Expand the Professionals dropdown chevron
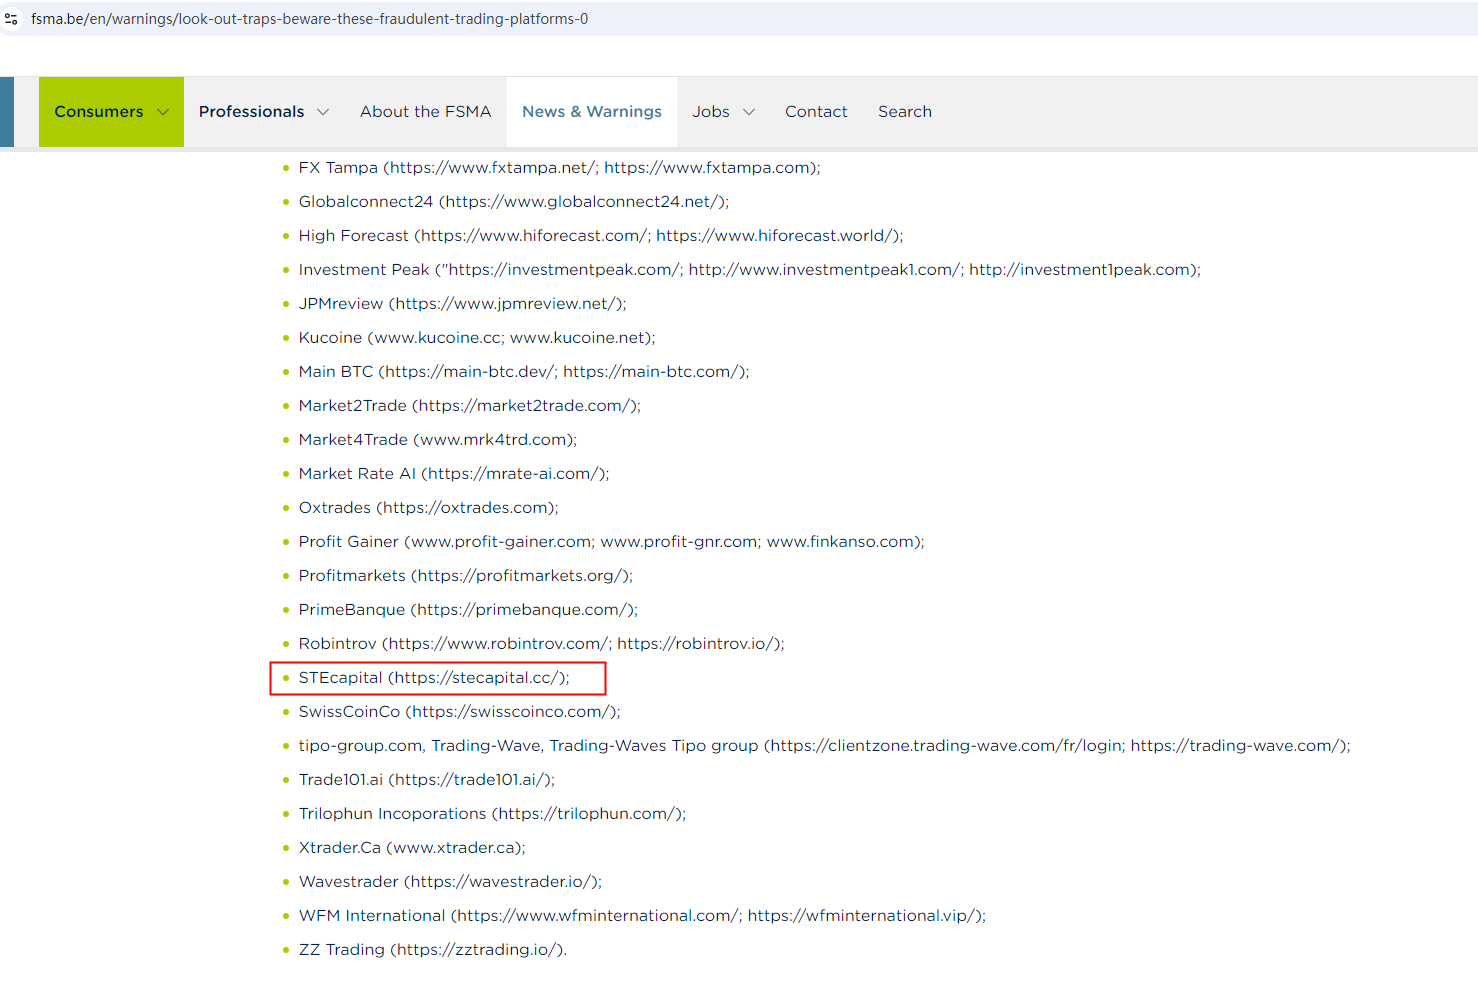 pyautogui.click(x=323, y=112)
